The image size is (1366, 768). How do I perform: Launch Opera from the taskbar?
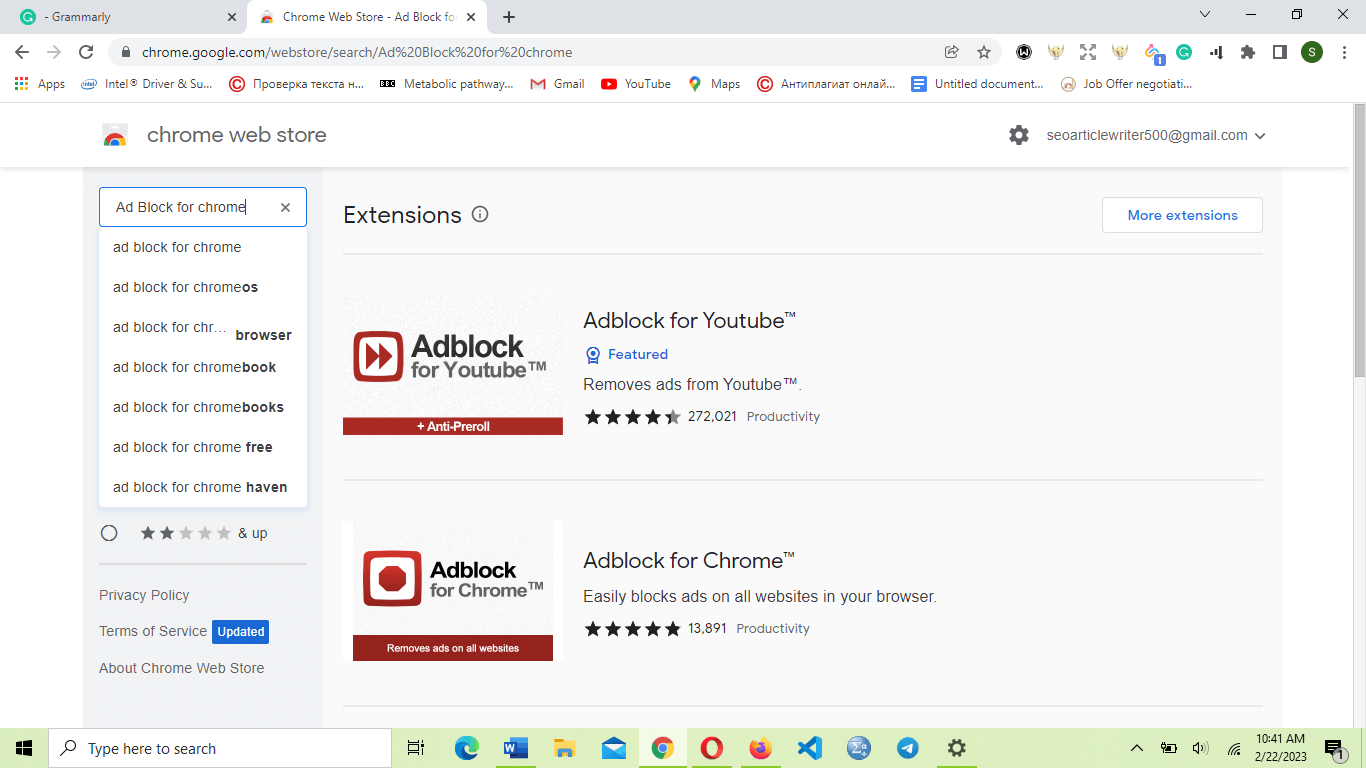pyautogui.click(x=712, y=748)
